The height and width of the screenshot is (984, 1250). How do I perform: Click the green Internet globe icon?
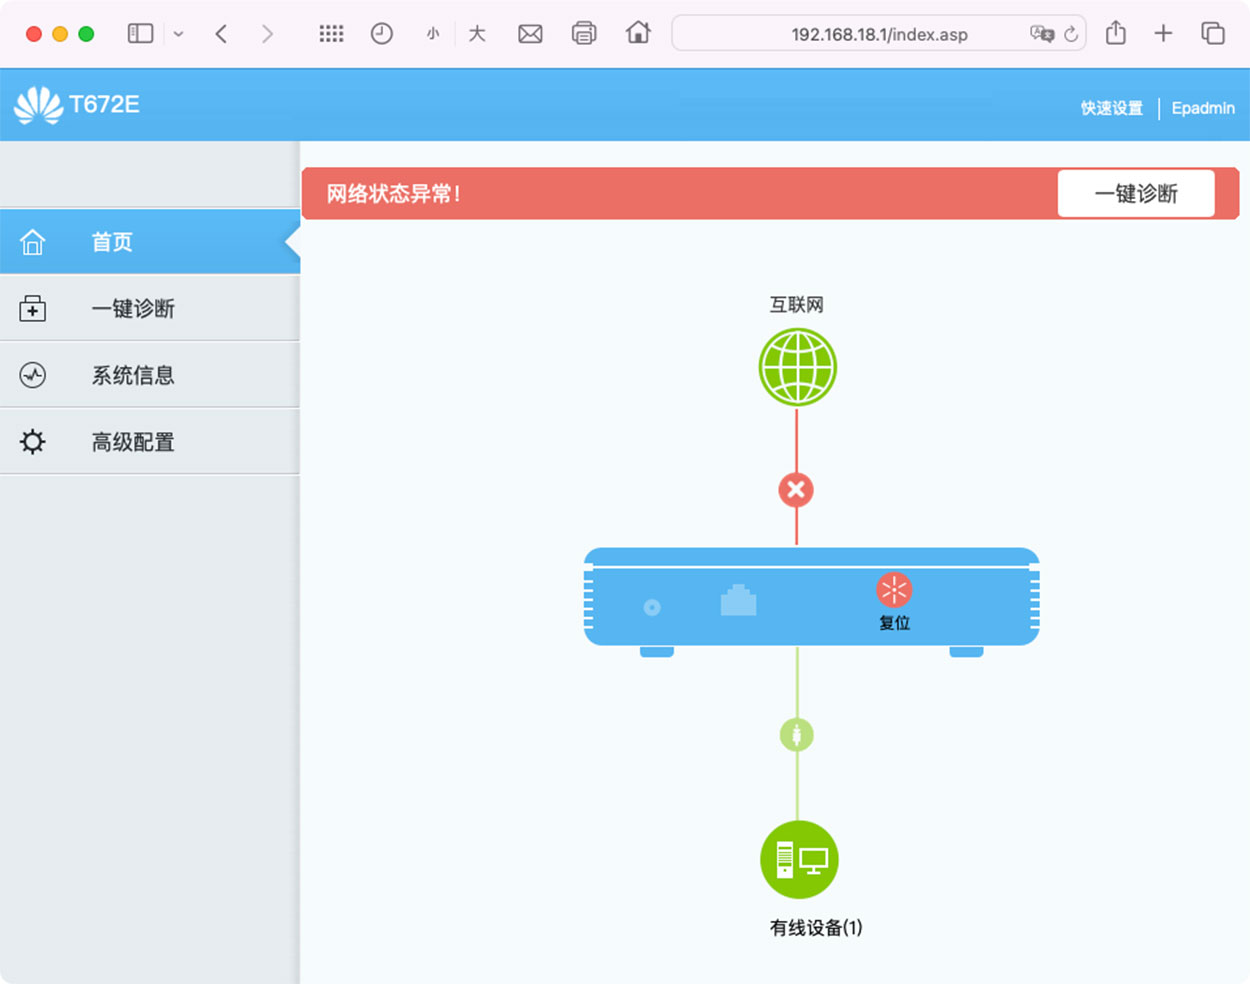797,368
